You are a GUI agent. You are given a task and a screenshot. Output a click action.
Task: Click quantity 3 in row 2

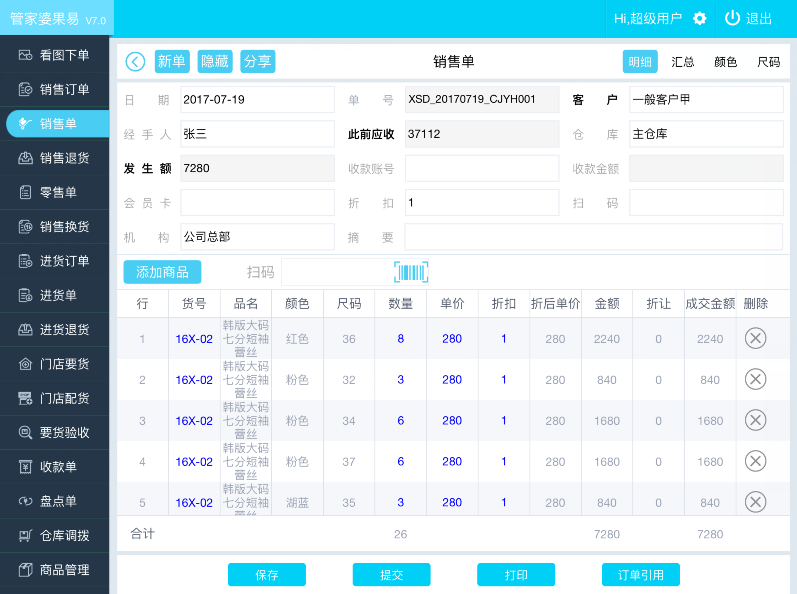(401, 380)
